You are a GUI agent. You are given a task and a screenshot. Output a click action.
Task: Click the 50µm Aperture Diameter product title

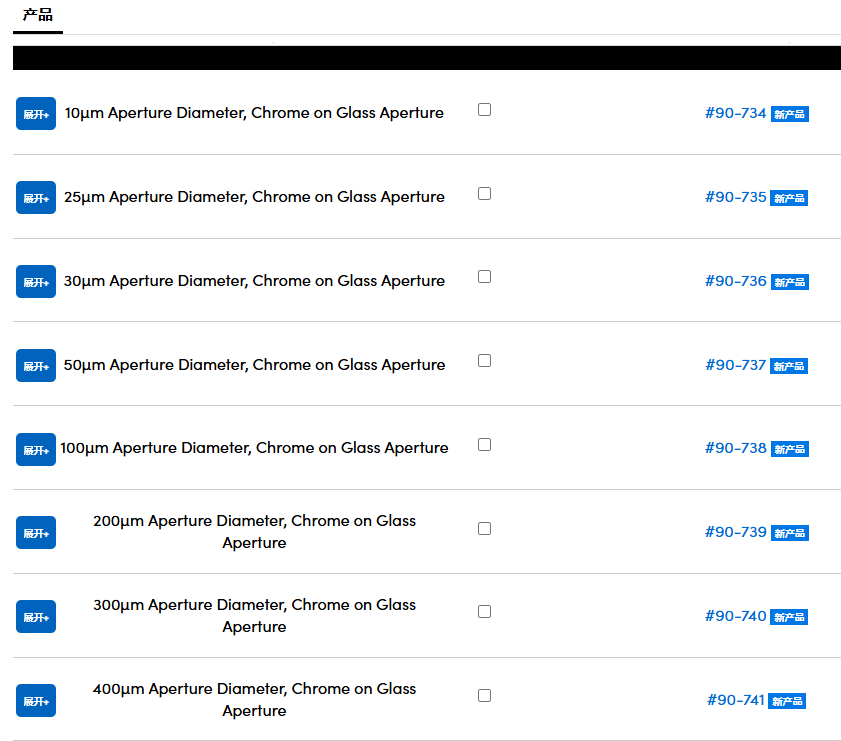tap(254, 365)
